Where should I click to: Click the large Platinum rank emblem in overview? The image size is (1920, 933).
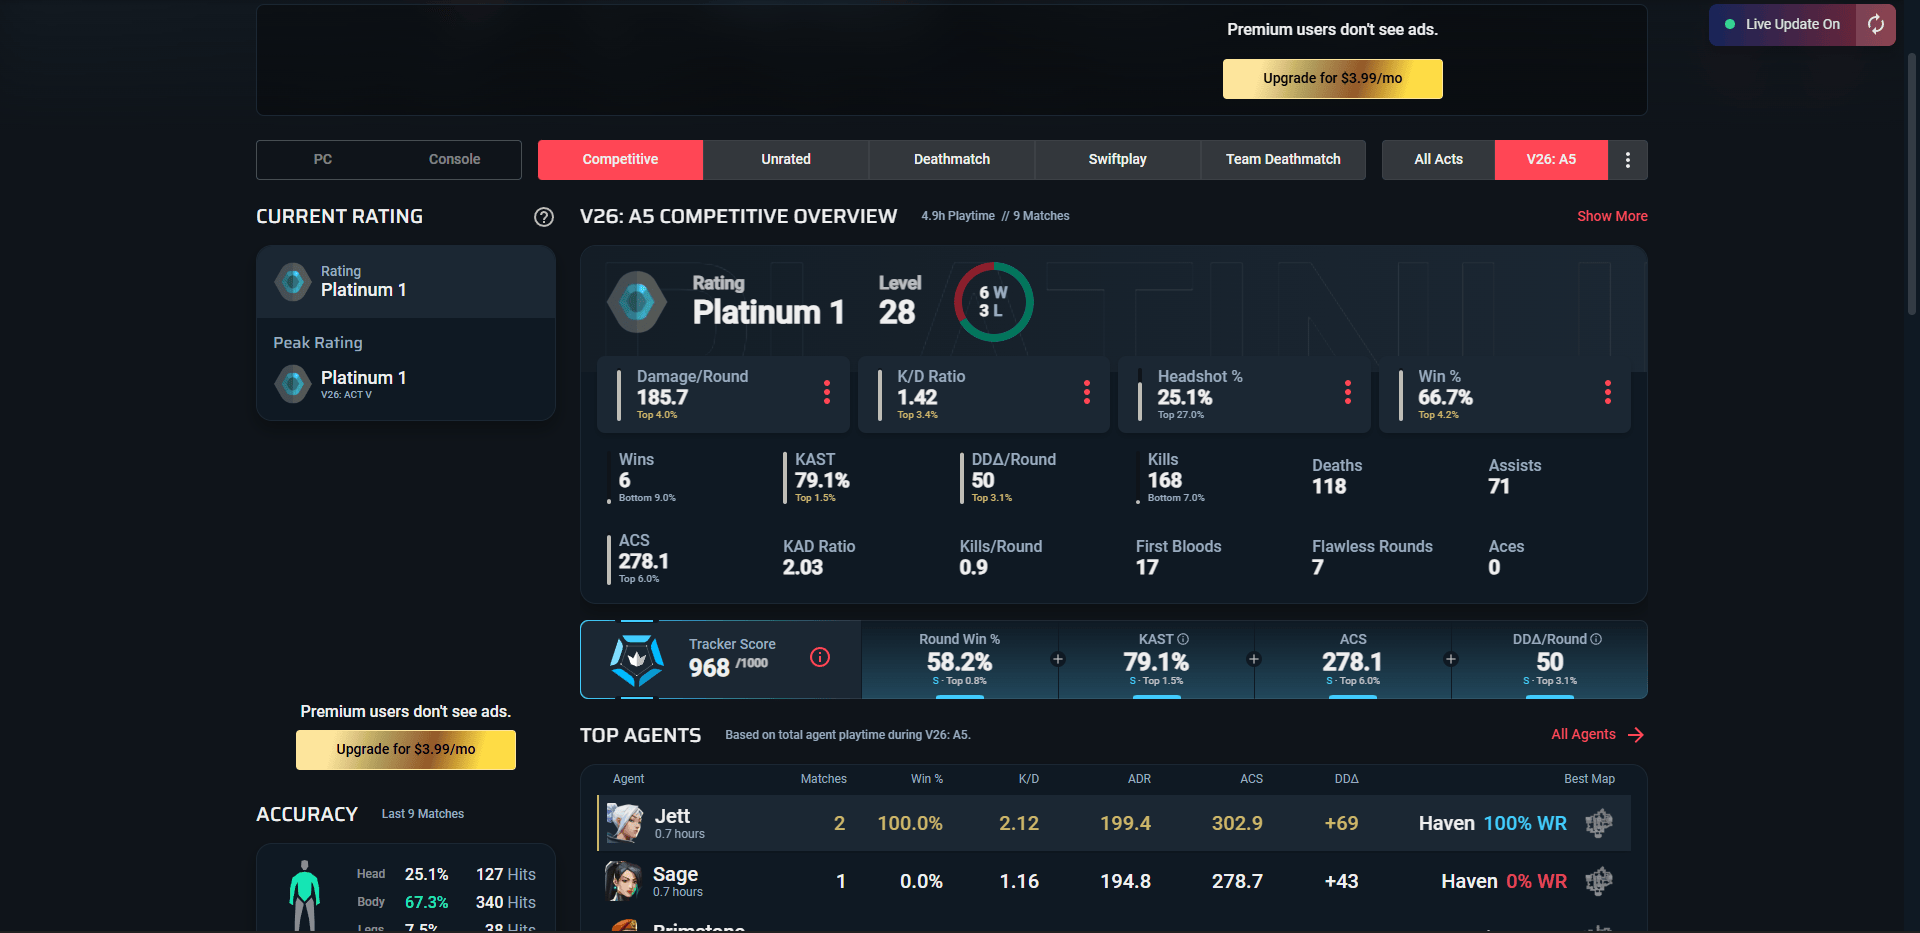637,301
